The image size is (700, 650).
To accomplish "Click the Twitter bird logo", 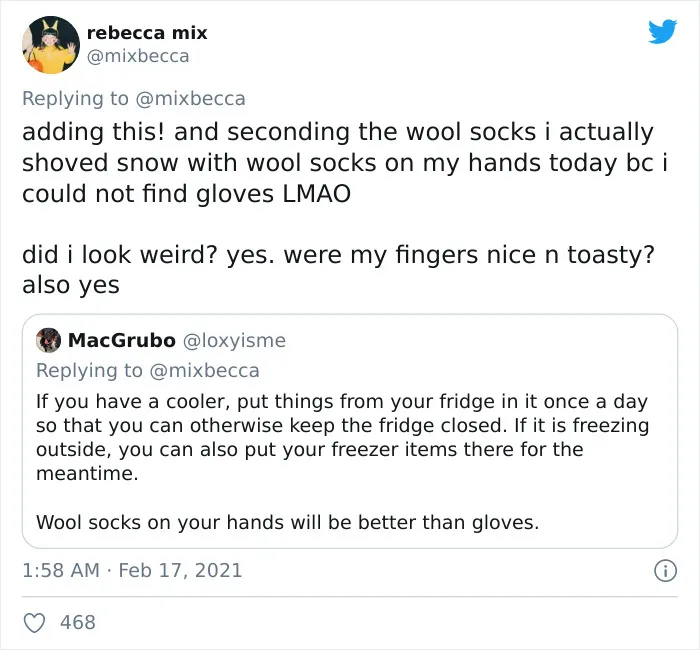I will (662, 31).
